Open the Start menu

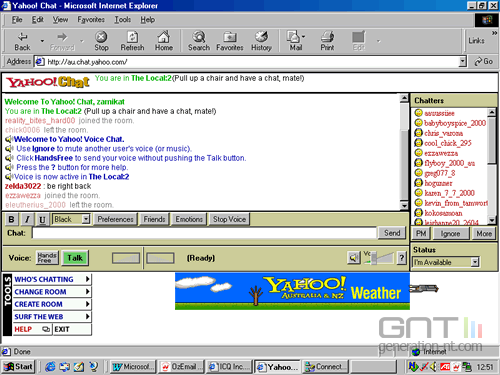click(x=18, y=367)
